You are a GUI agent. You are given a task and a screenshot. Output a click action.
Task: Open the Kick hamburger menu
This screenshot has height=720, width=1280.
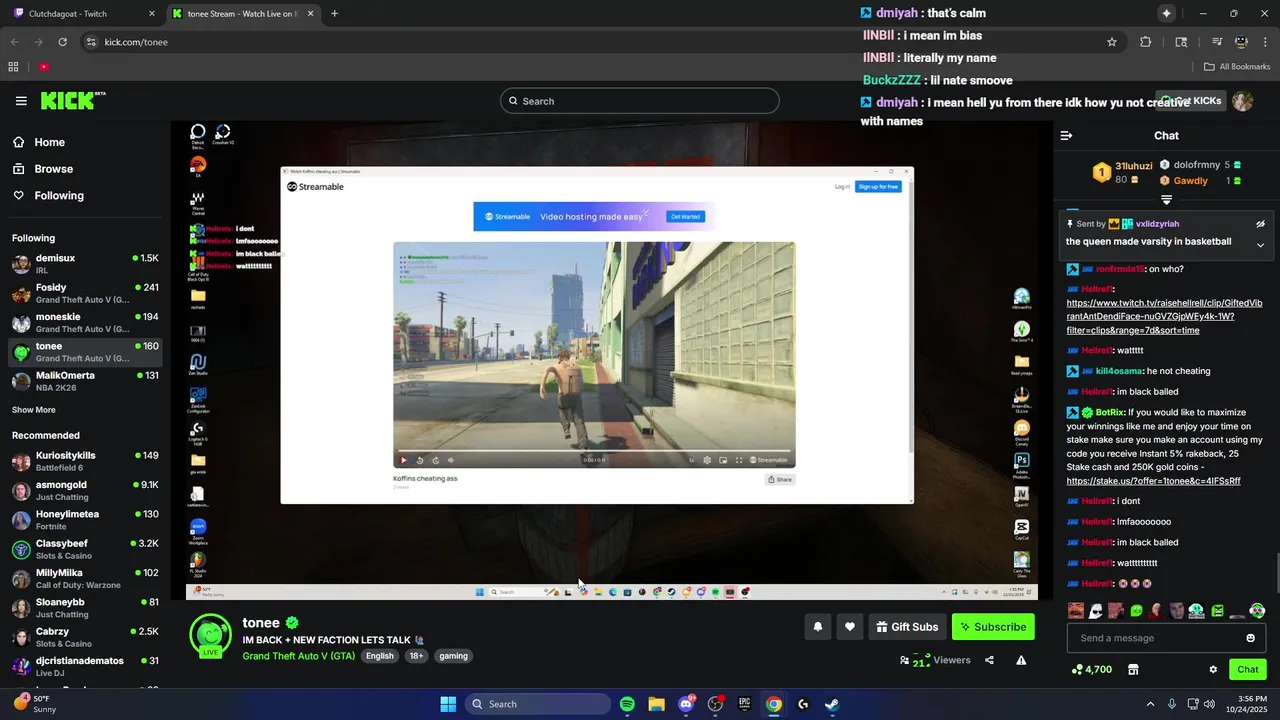coord(21,101)
